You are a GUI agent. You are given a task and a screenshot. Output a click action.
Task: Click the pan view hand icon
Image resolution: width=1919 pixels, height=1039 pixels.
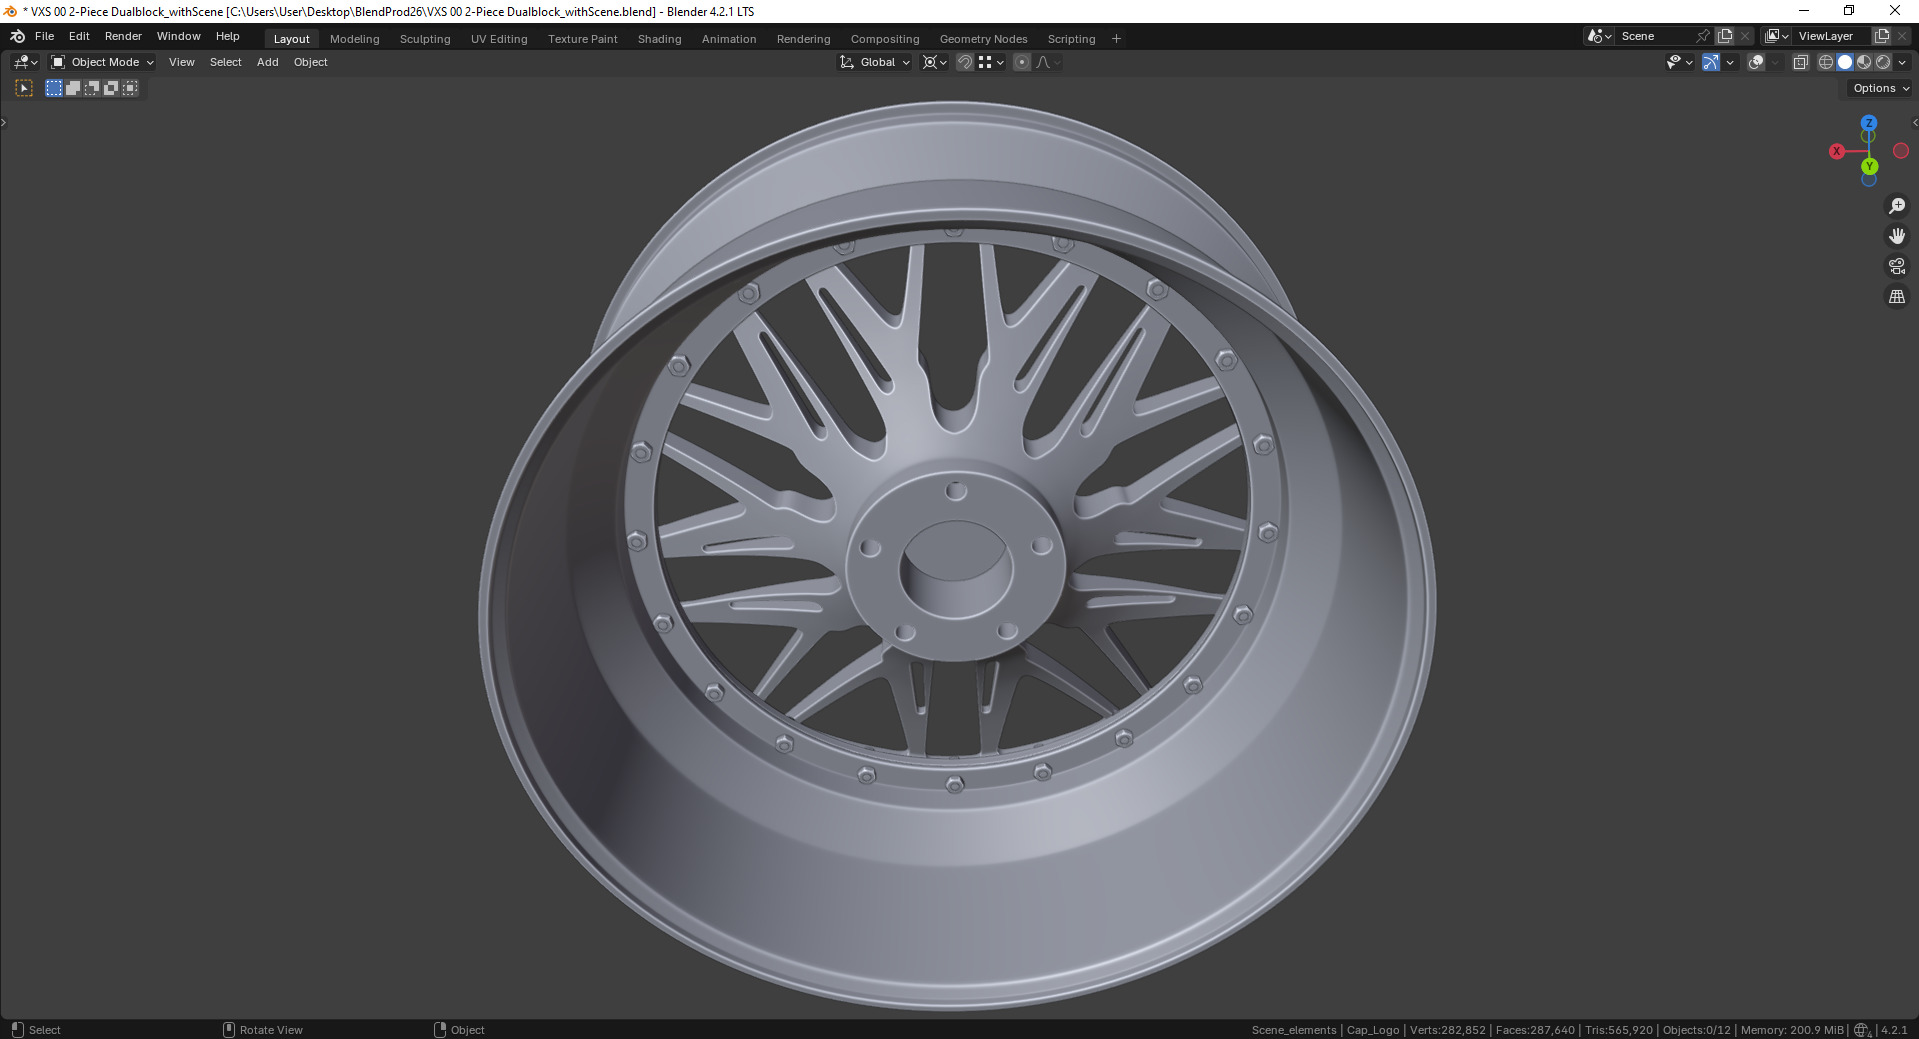coord(1896,236)
